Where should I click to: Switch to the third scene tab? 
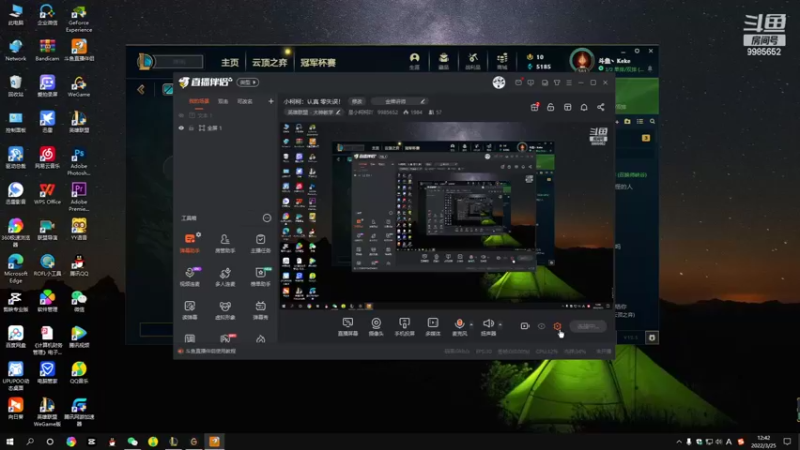coord(245,101)
